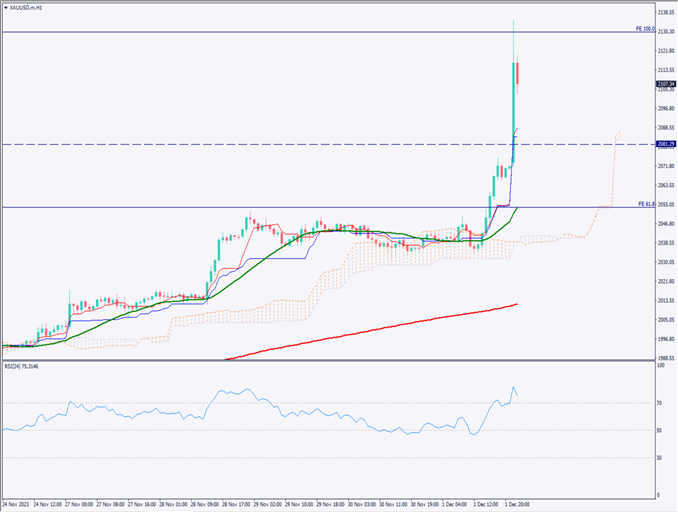
Task: Click the RSI 30 level label
Action: click(x=658, y=458)
